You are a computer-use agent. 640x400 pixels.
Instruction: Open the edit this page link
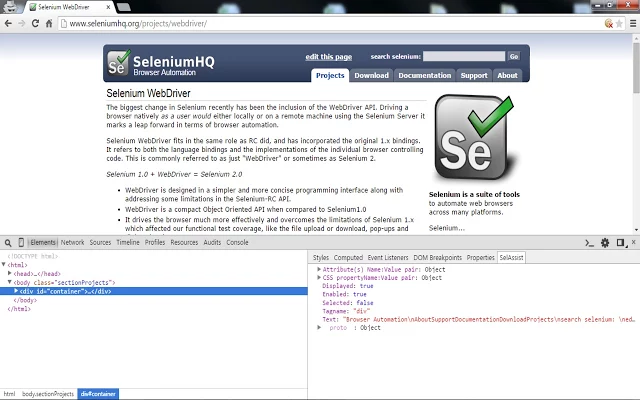(x=329, y=57)
